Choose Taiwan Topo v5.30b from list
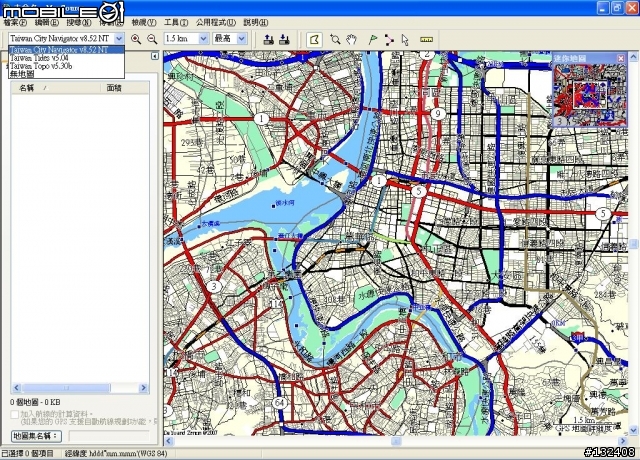 pyautogui.click(x=66, y=66)
